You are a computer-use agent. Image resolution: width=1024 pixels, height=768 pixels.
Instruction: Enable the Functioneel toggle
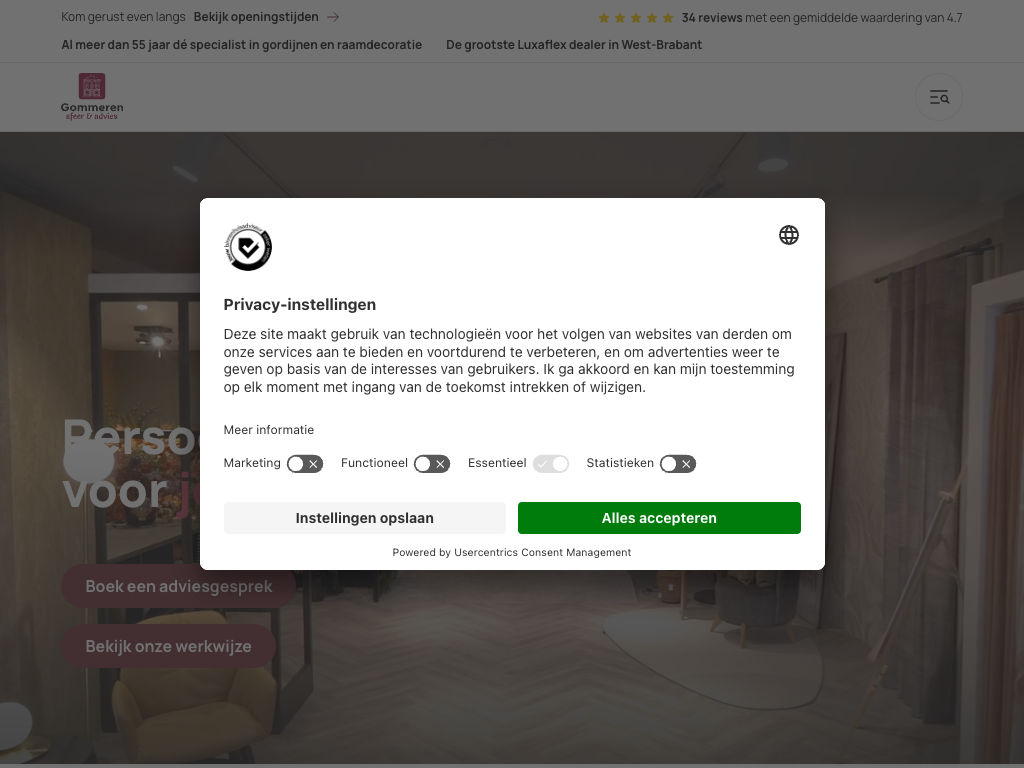point(432,464)
